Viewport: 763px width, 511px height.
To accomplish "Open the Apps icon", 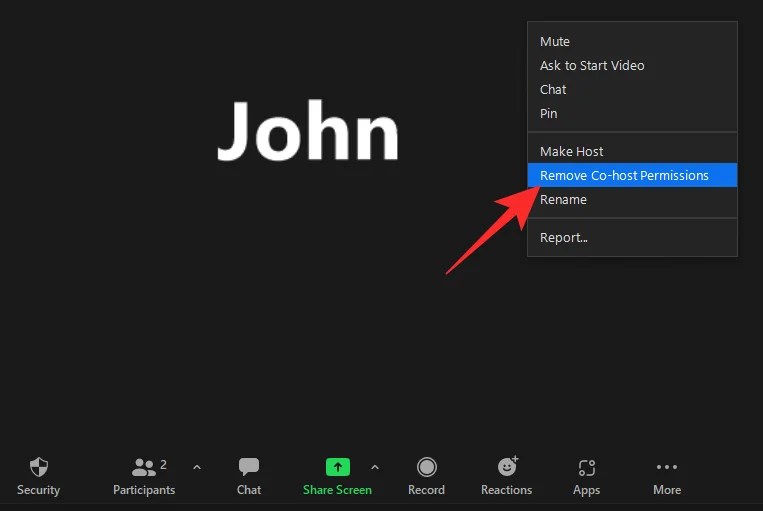I will pyautogui.click(x=587, y=467).
